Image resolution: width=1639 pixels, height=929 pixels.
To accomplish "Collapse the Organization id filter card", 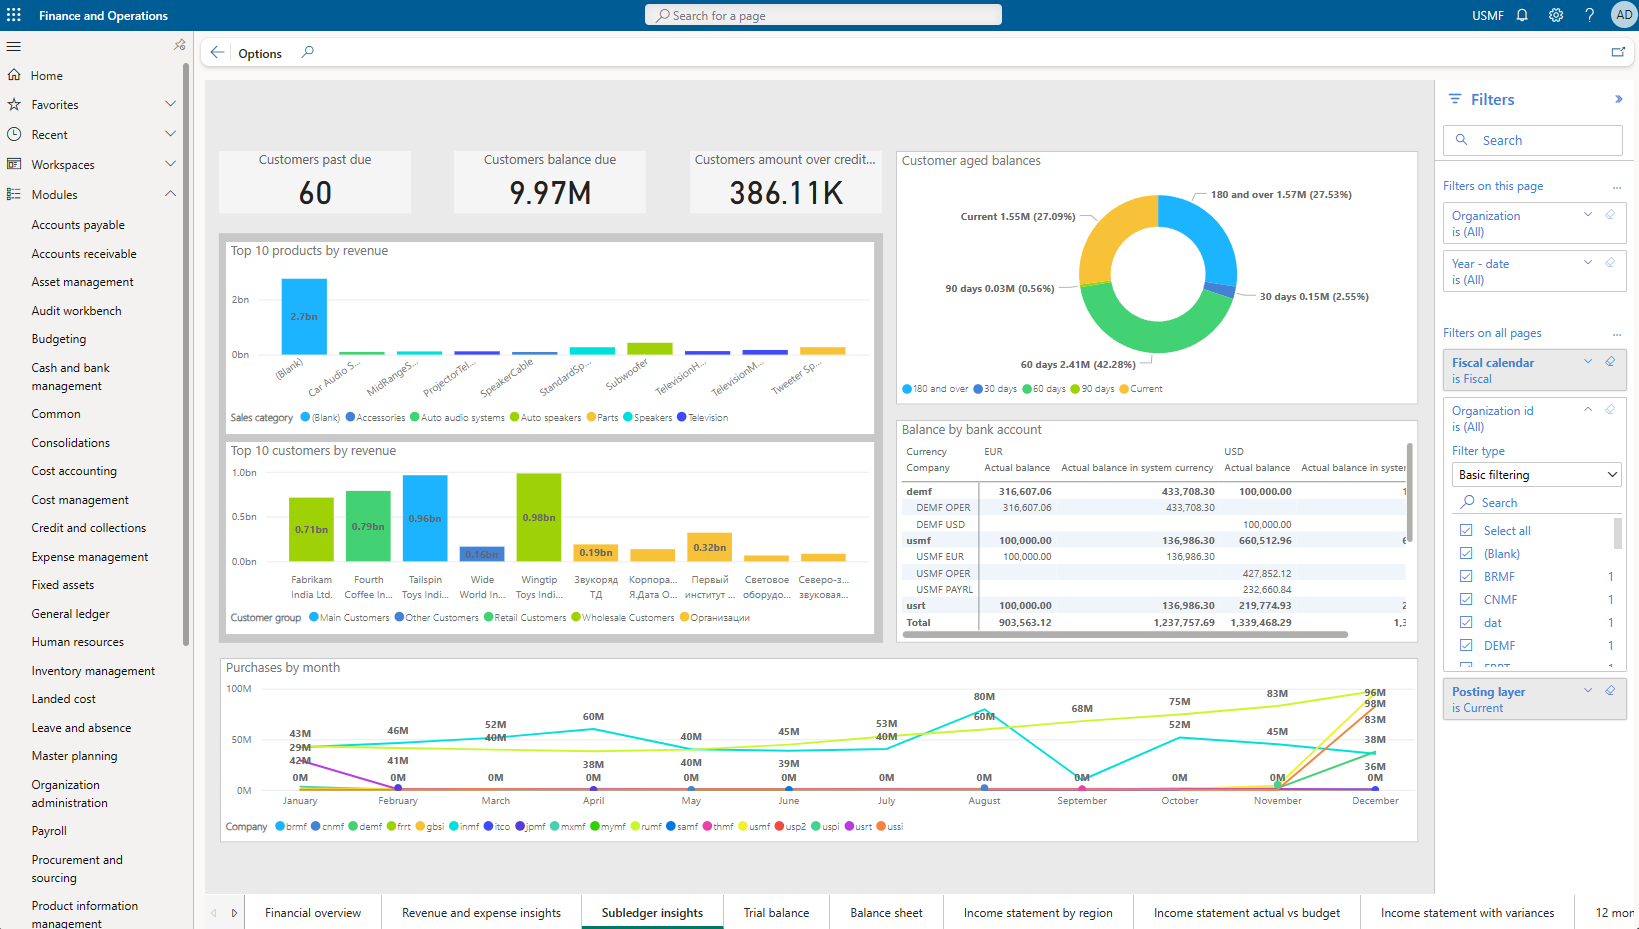I will (1588, 409).
